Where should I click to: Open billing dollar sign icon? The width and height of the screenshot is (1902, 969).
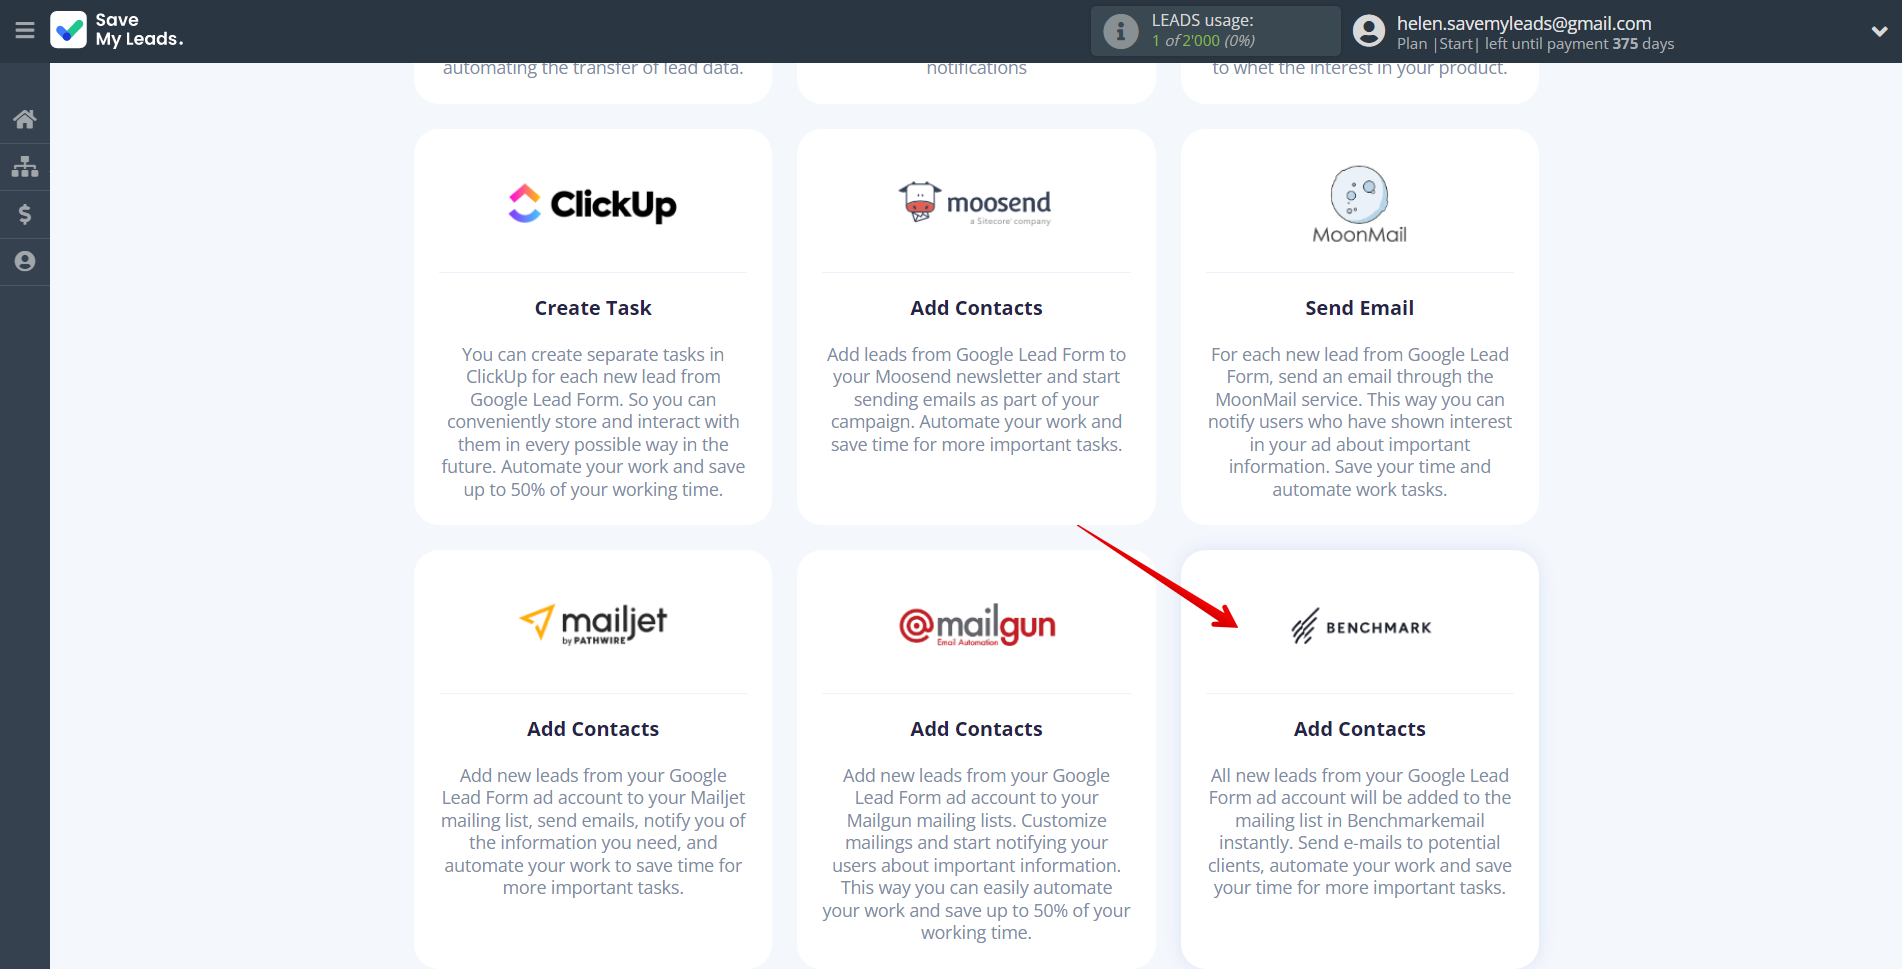(x=25, y=214)
